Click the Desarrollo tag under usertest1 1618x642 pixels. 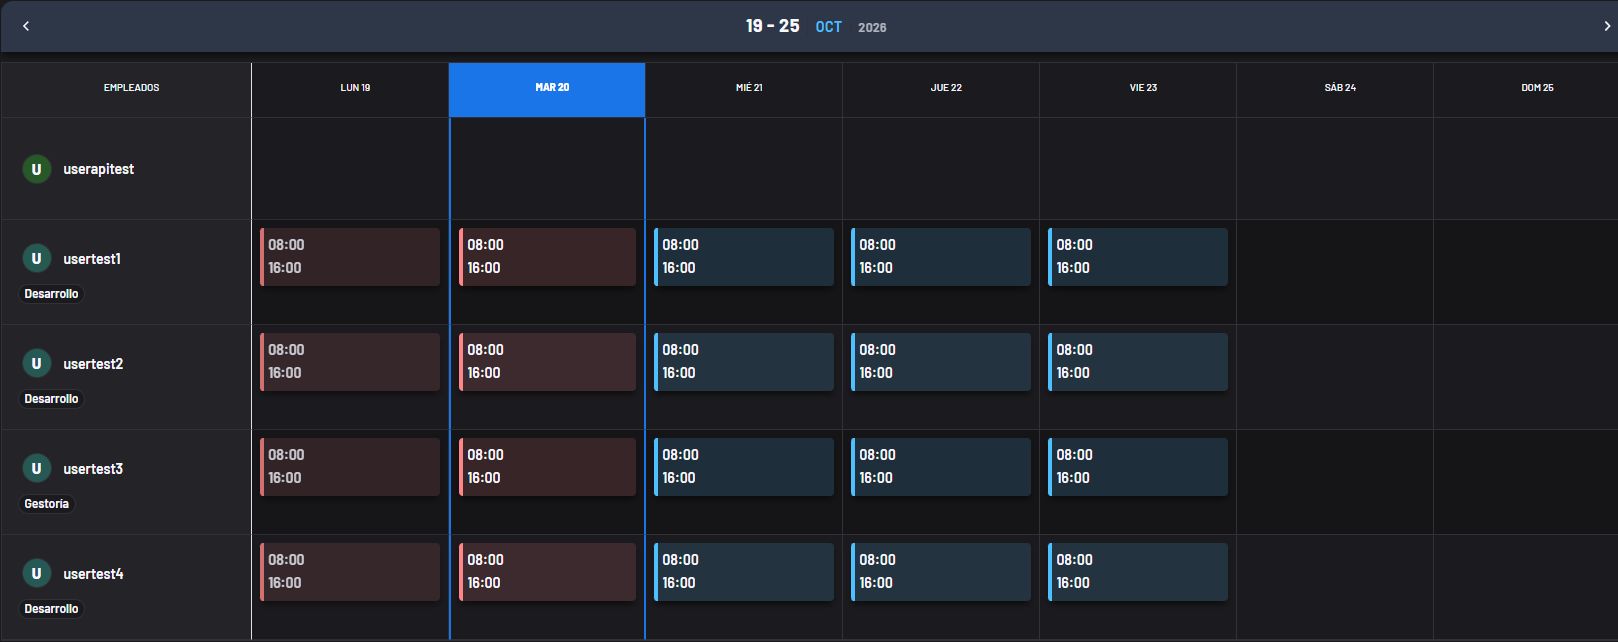[51, 294]
